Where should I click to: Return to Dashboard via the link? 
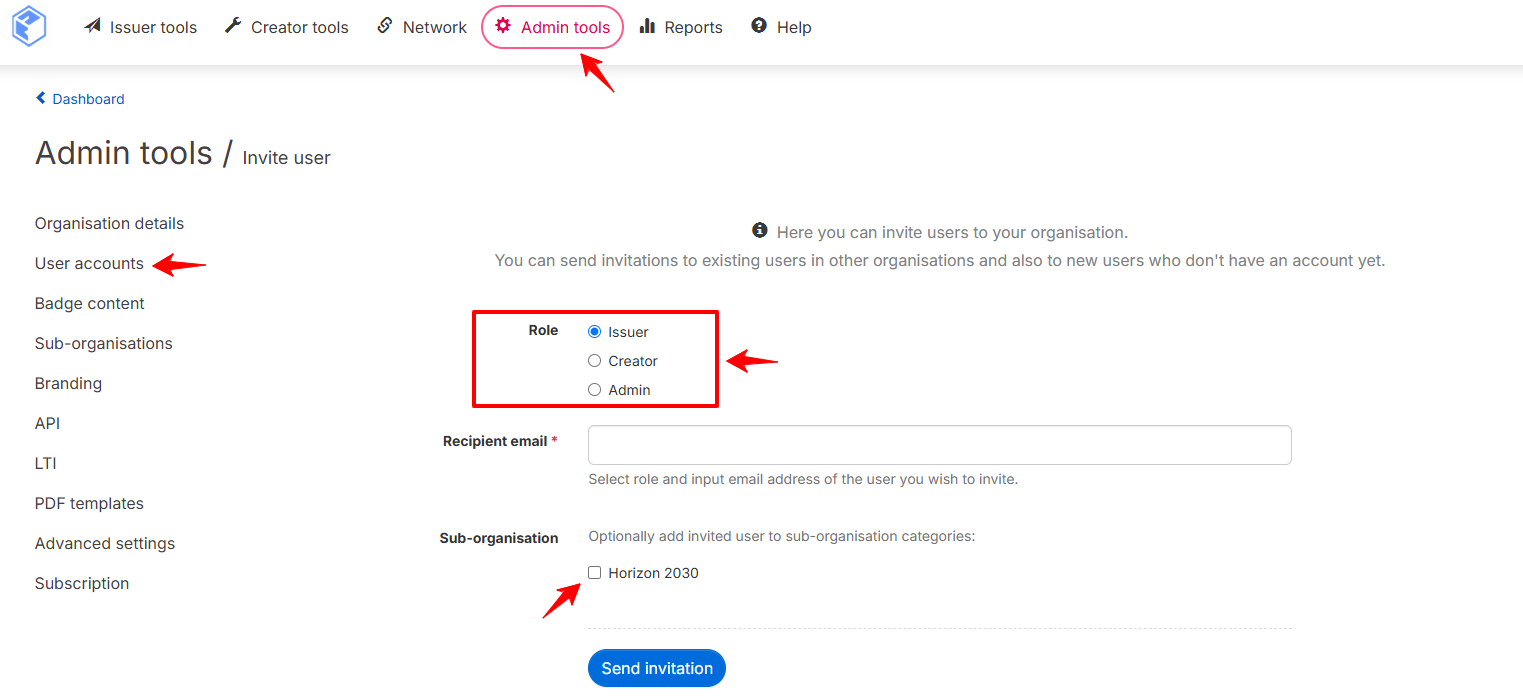[88, 99]
